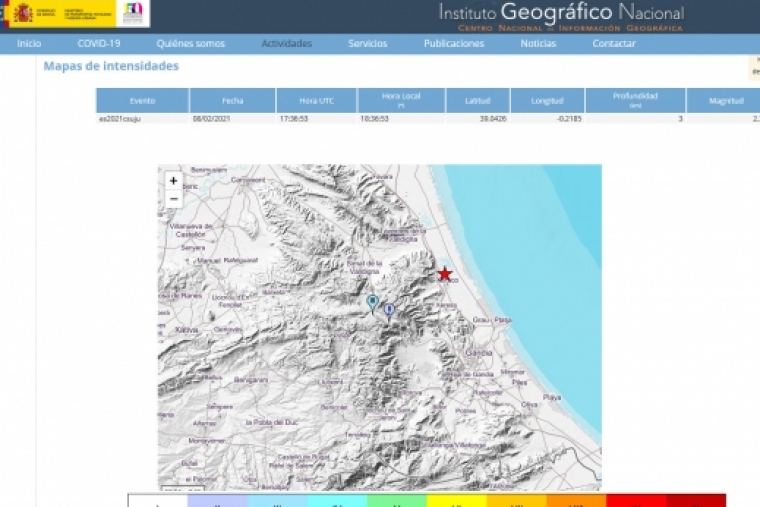Open the COVID-19 menu item
Screen dimensions: 760x507
tap(99, 44)
